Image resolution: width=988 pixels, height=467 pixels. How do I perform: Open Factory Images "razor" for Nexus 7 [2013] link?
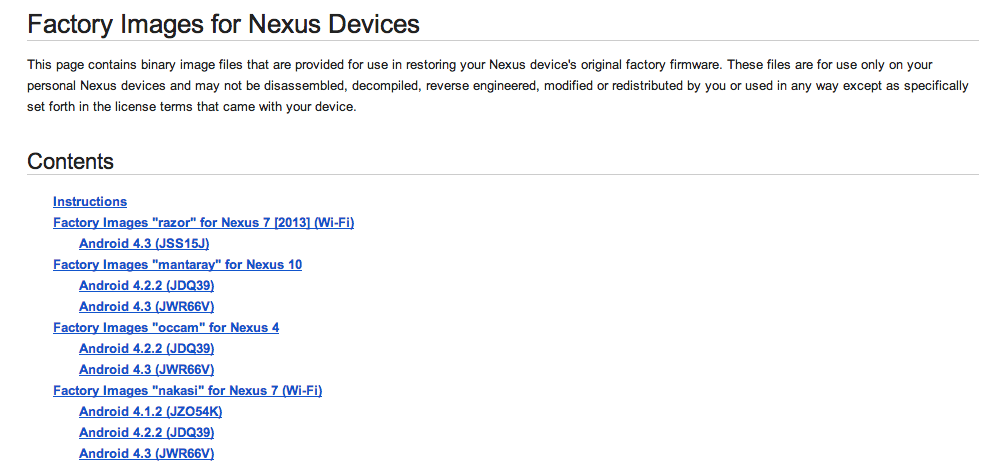[x=203, y=223]
